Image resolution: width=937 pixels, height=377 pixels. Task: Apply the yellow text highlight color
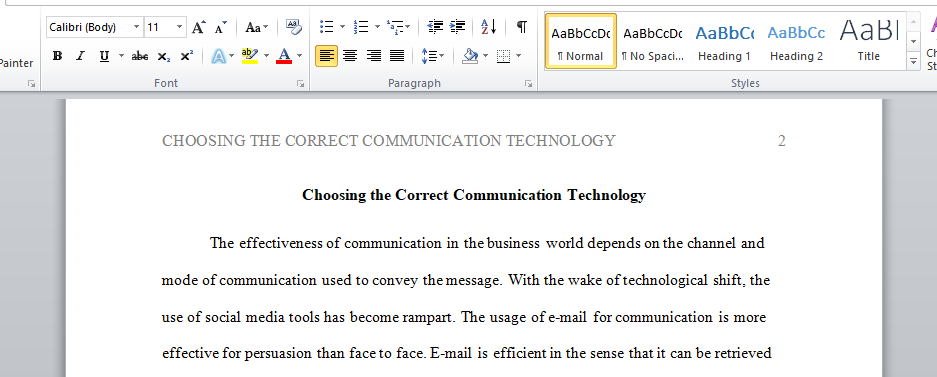(250, 56)
